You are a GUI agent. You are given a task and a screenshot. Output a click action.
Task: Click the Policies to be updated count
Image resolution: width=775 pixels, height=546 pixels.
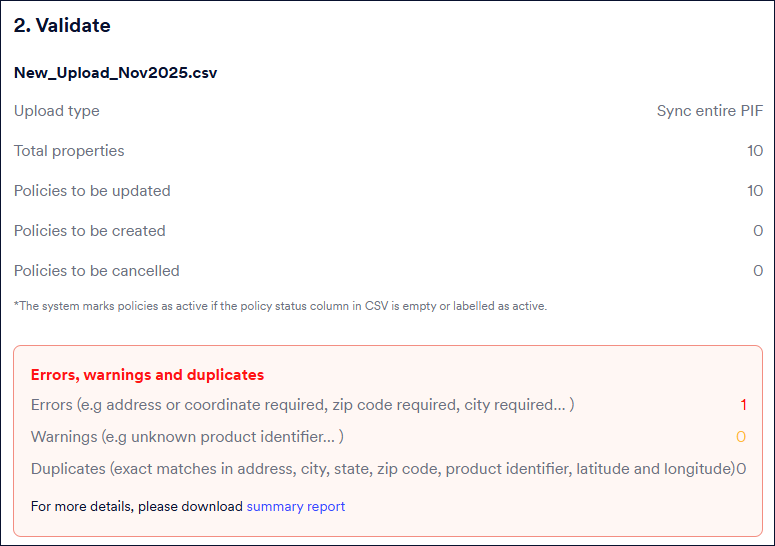coord(755,191)
